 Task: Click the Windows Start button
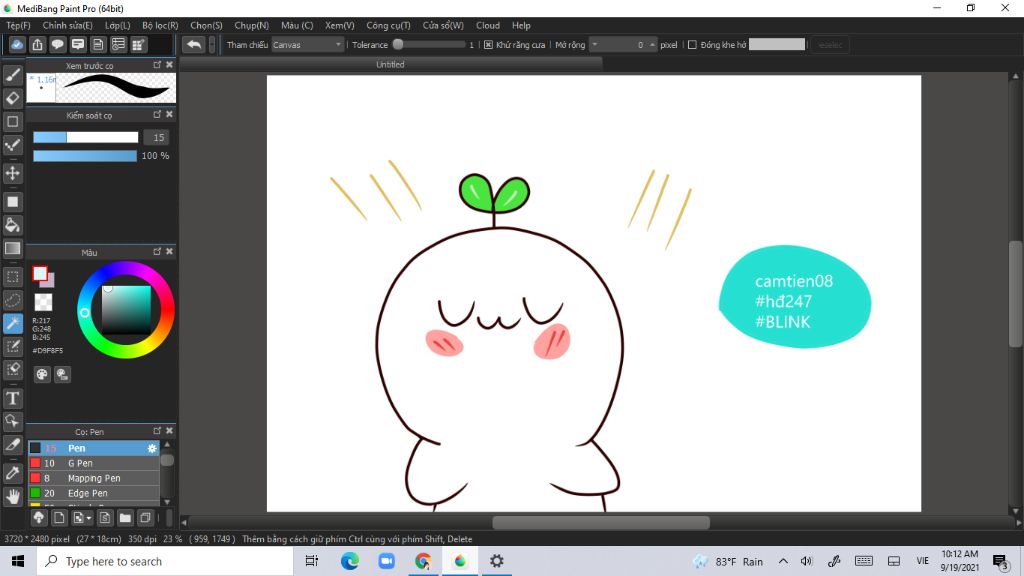point(18,561)
